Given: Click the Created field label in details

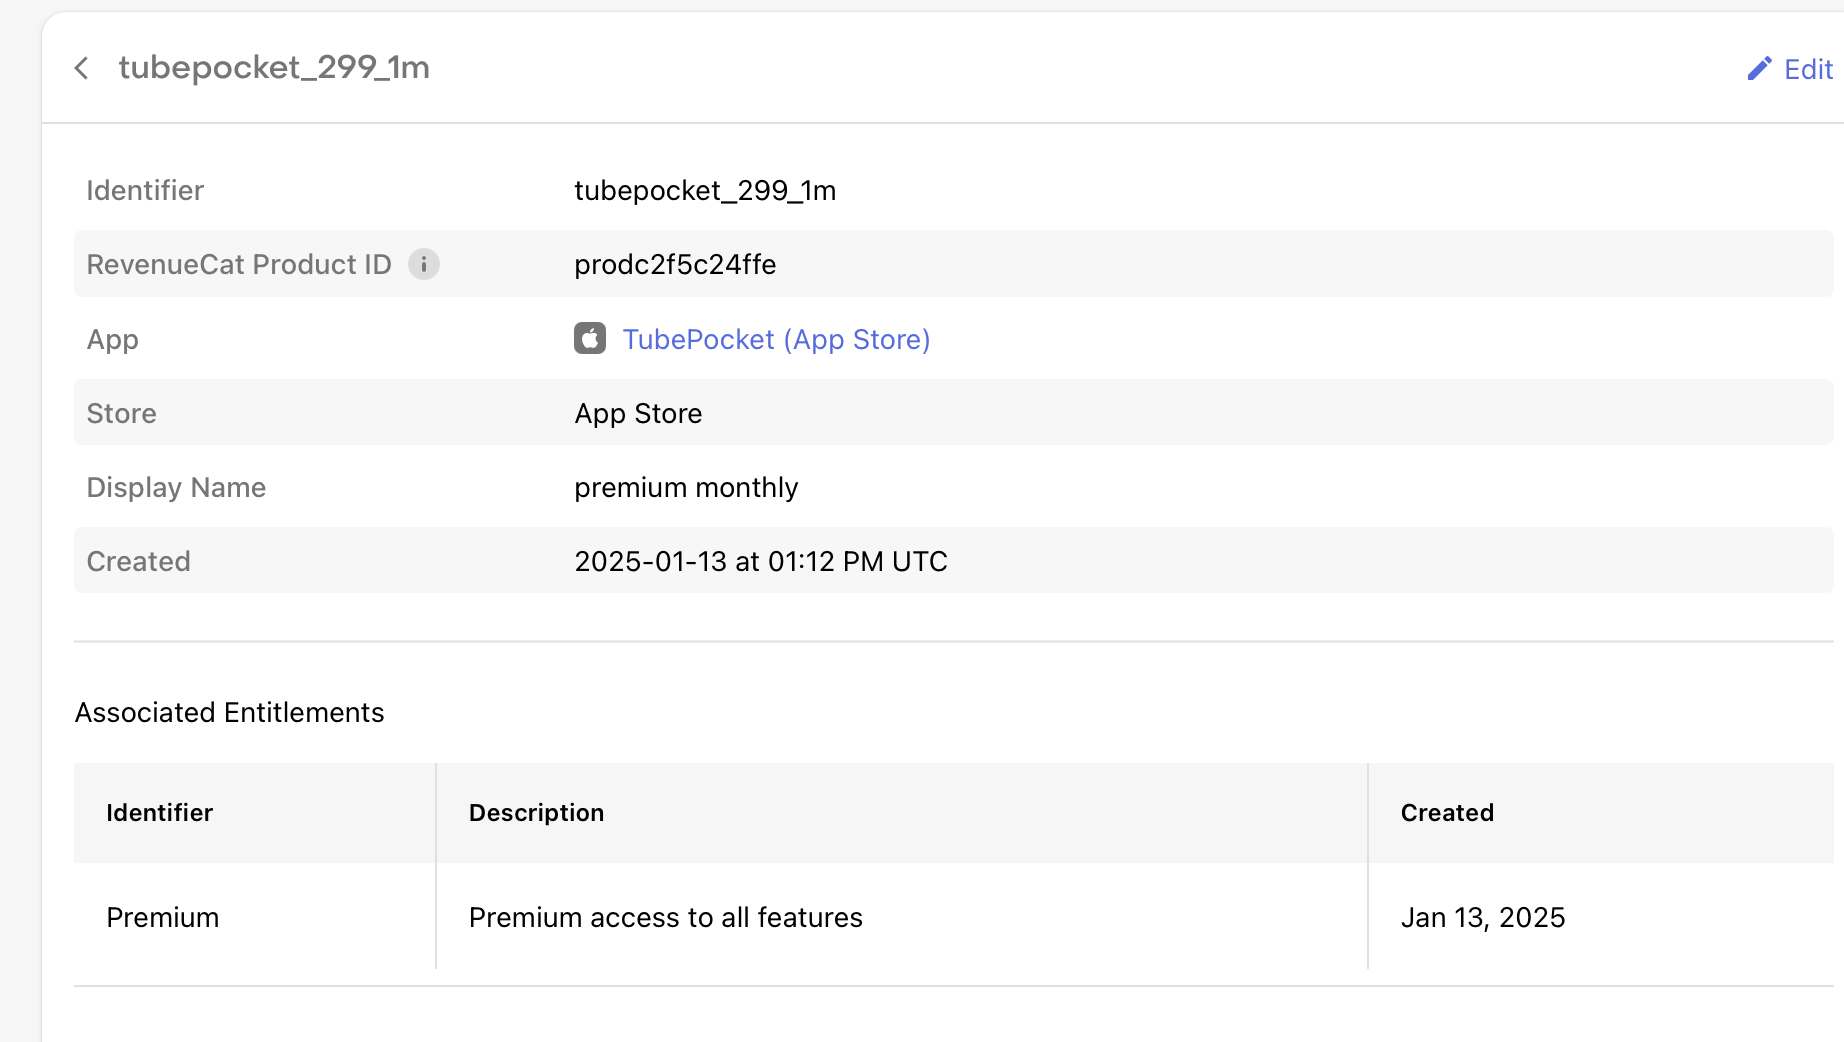Looking at the screenshot, I should click(139, 561).
